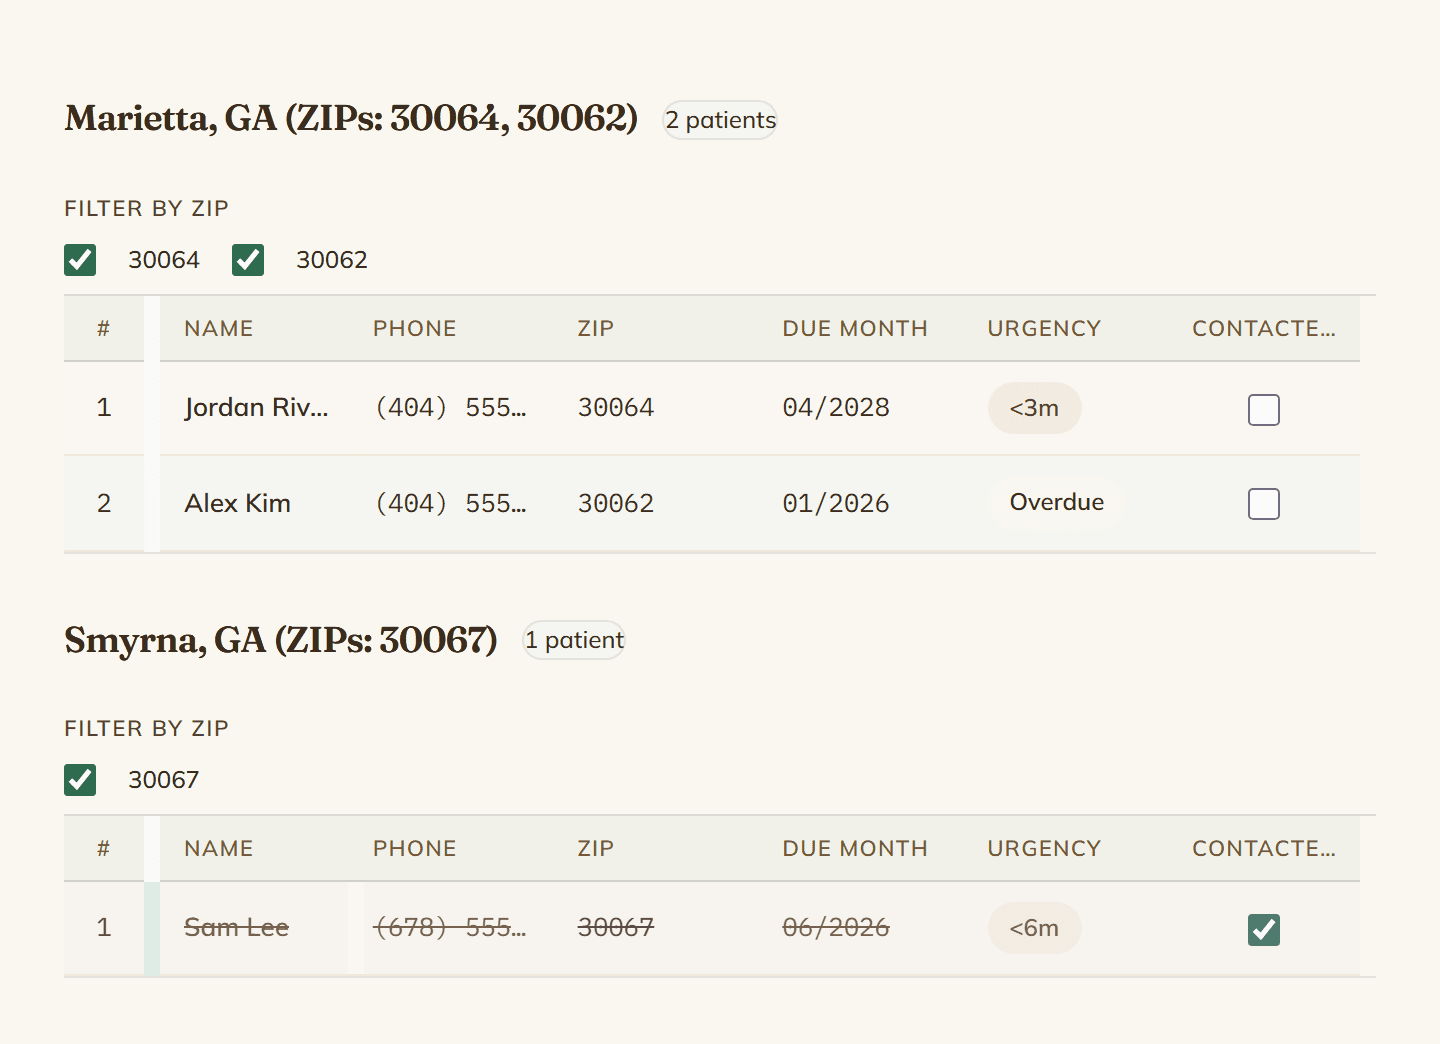Sort Smyrna table by NAME column header
Screen dimensions: 1440x1044
pyautogui.click(x=219, y=849)
